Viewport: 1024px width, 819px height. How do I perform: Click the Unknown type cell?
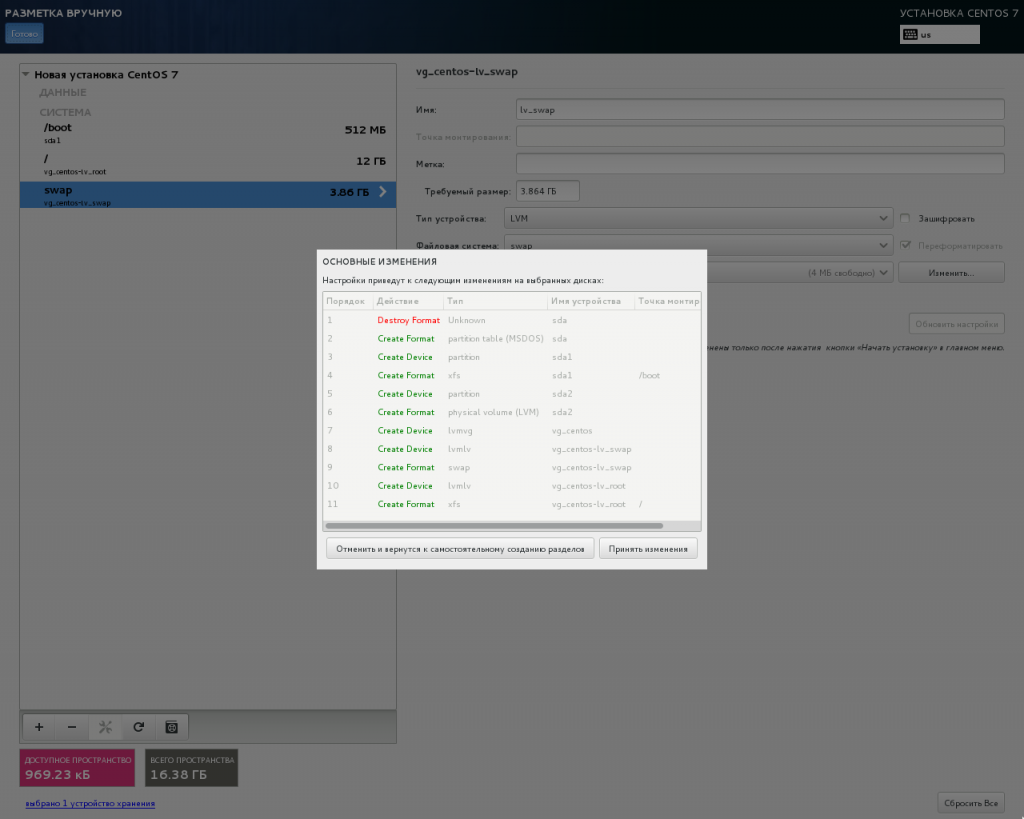(x=466, y=320)
